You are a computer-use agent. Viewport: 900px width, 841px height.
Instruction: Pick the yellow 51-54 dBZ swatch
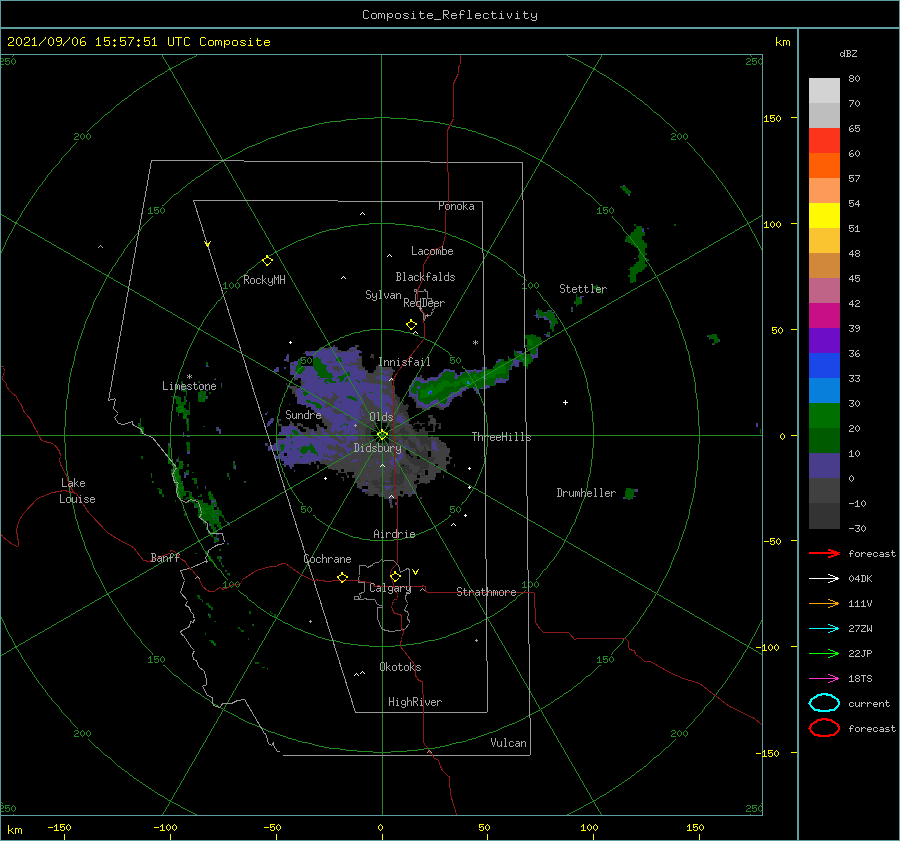(x=824, y=216)
